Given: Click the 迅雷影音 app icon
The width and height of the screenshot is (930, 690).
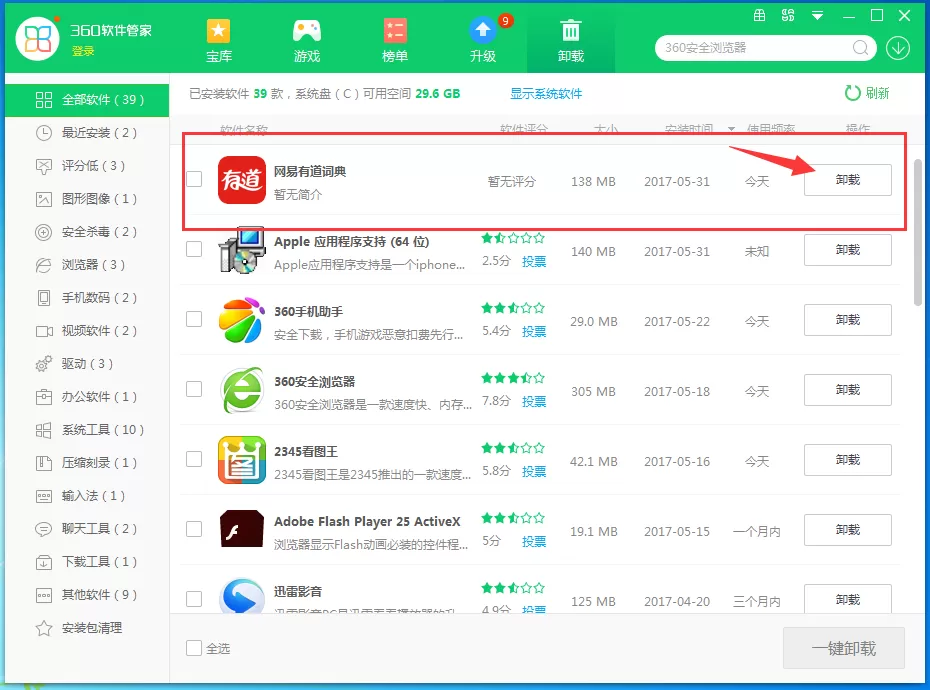Looking at the screenshot, I should [x=241, y=596].
